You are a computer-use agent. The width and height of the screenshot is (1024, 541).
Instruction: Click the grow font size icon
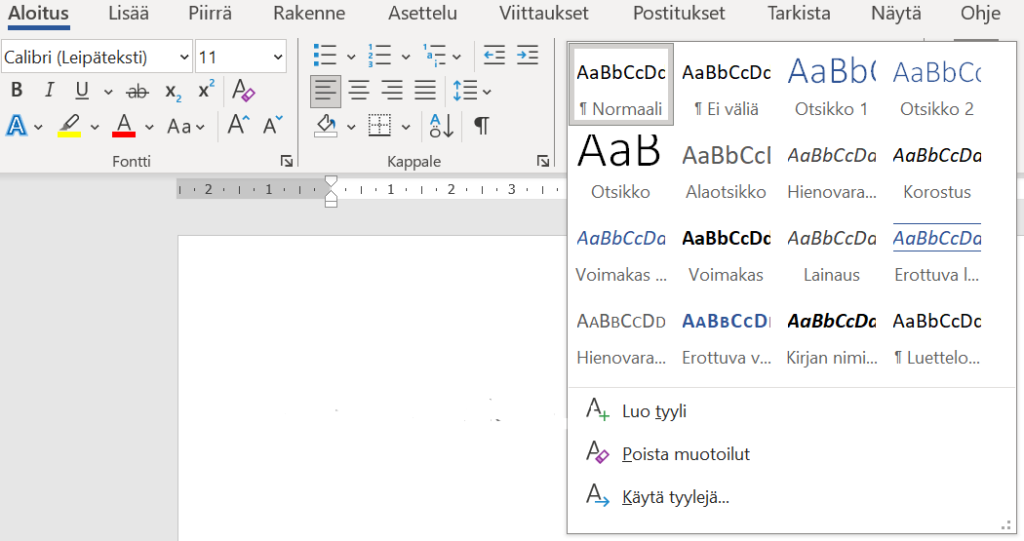click(238, 126)
